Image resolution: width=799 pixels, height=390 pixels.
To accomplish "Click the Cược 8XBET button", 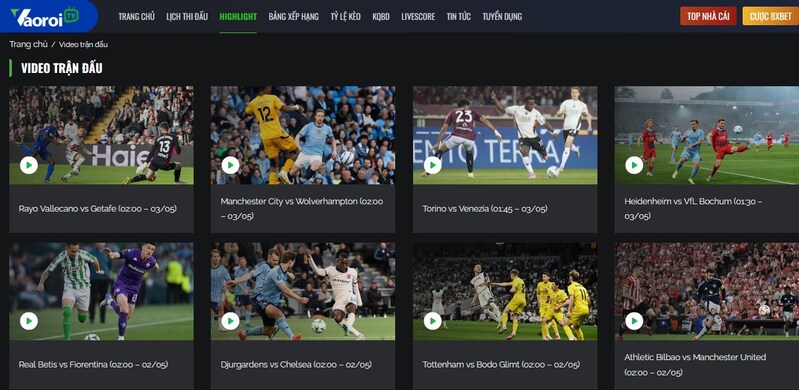I will click(770, 16).
